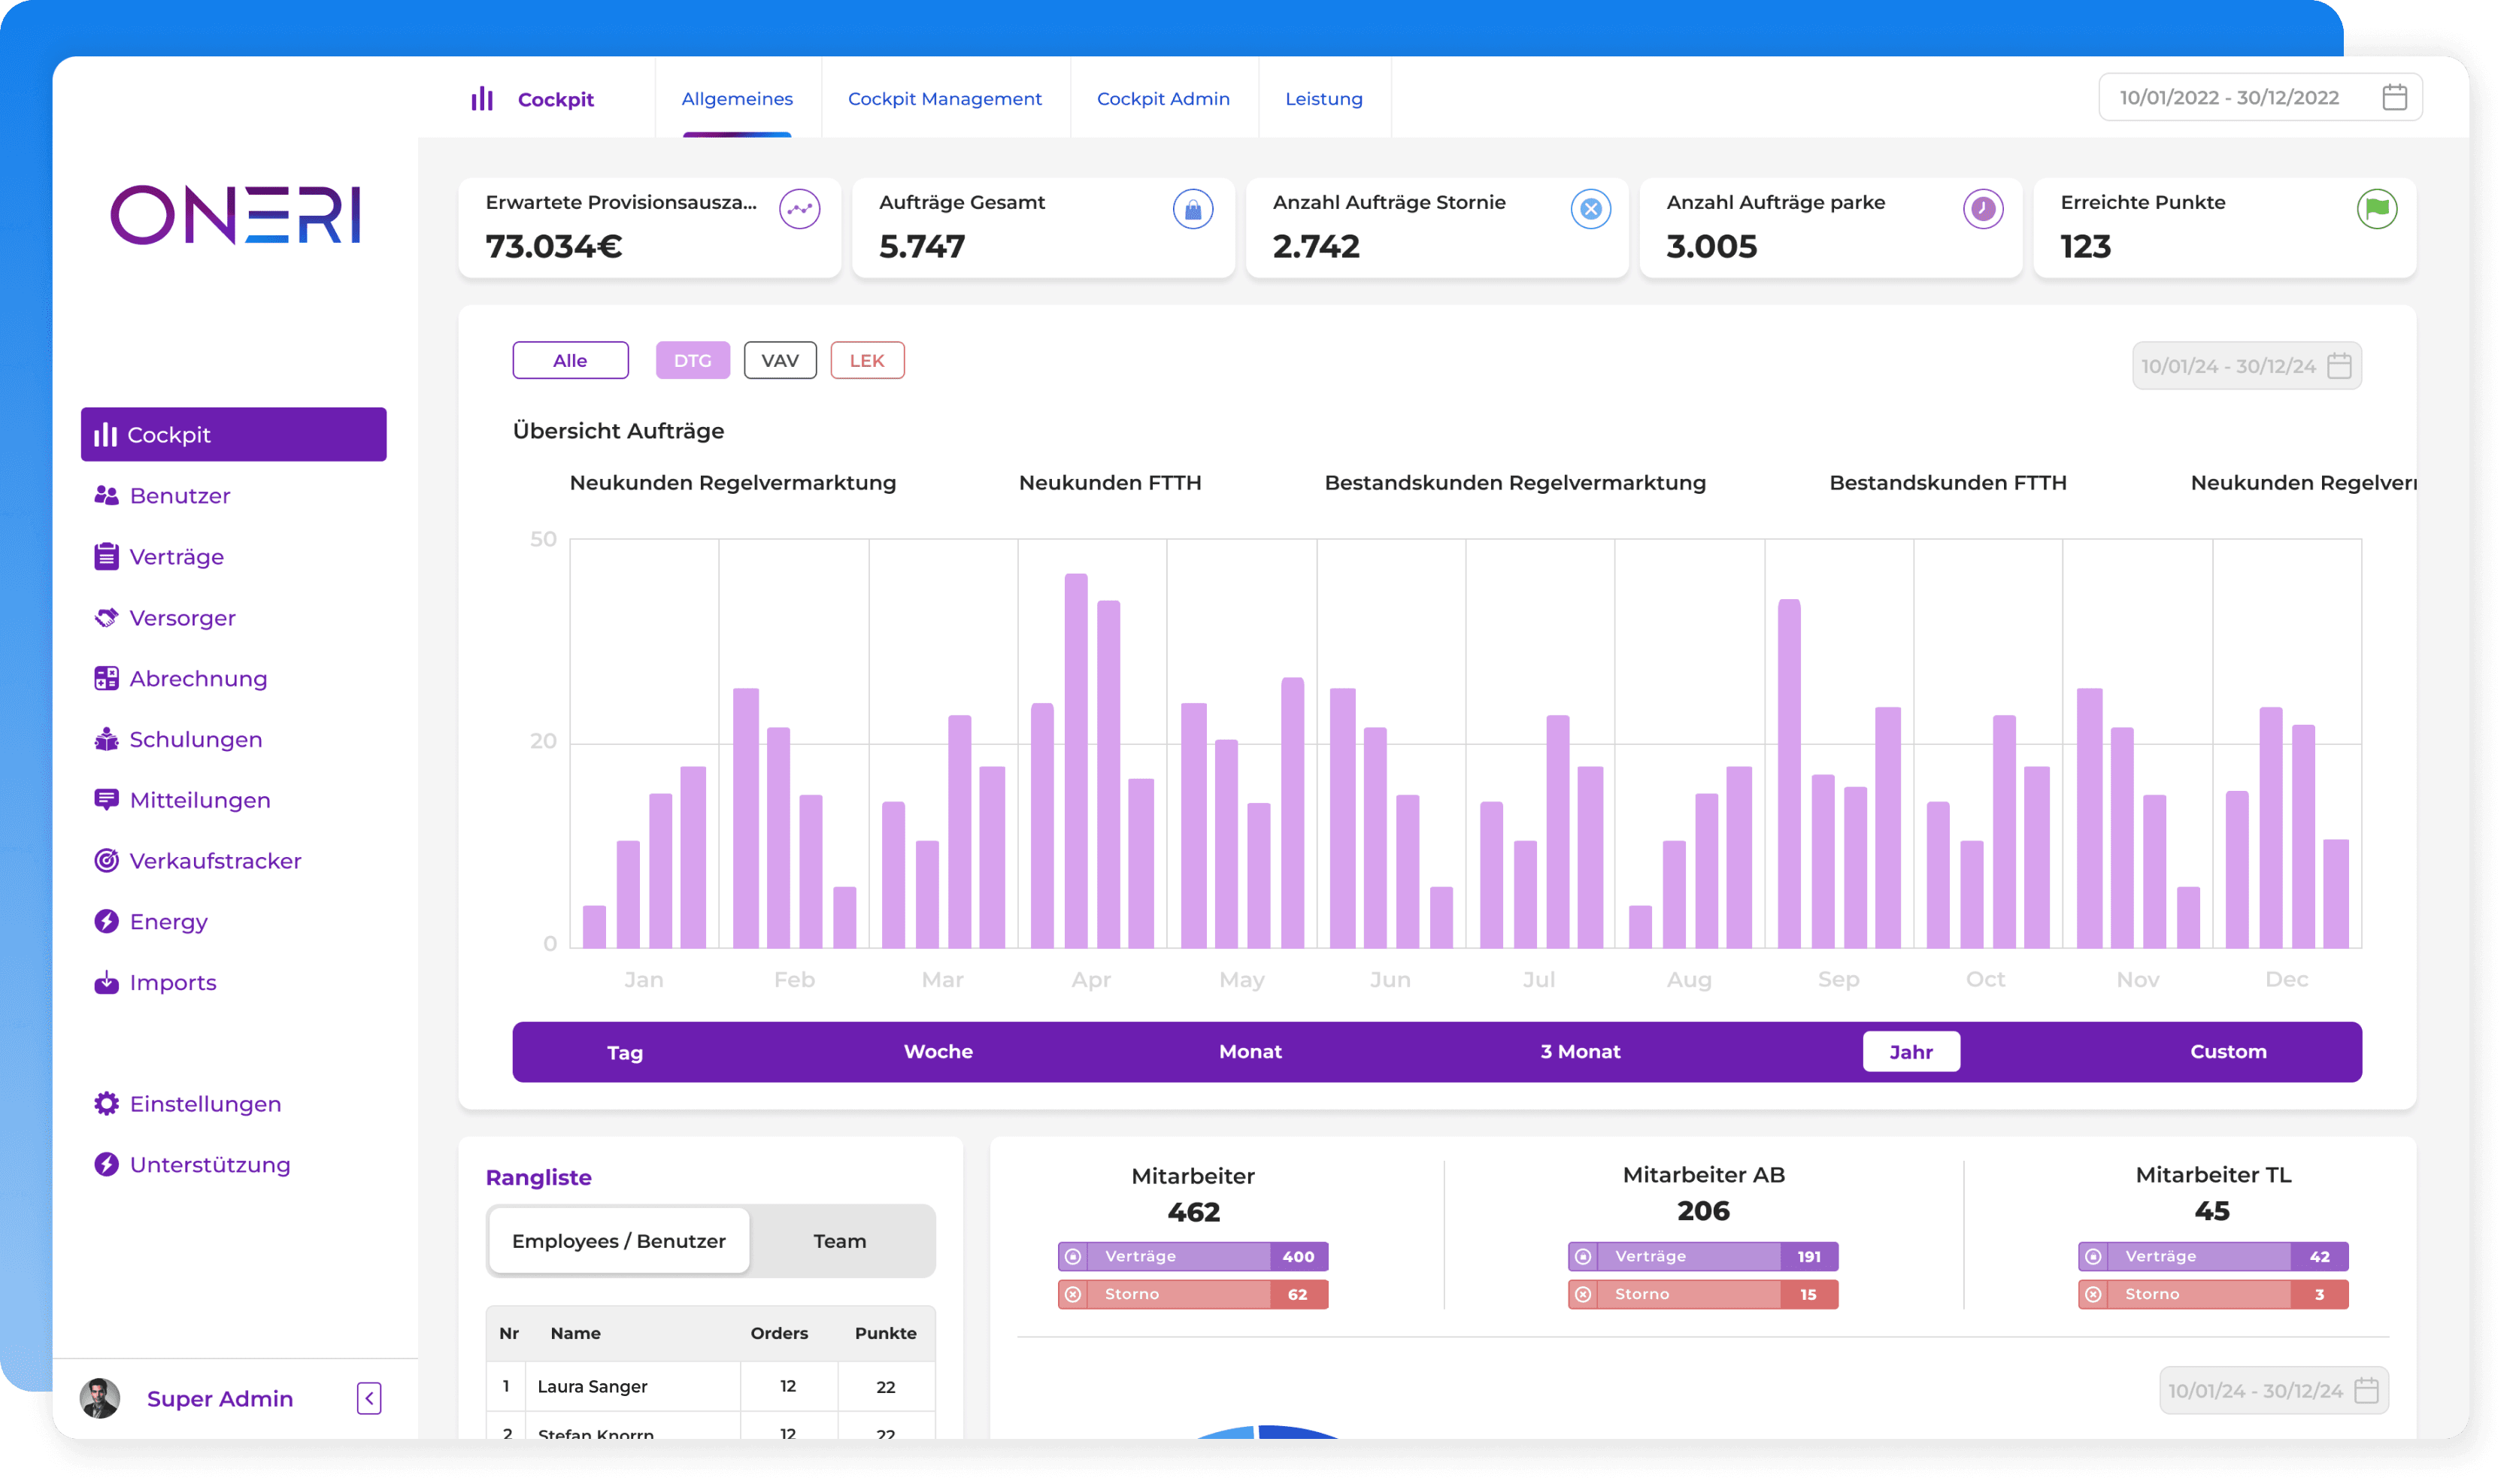Toggle the VAV filter chip
This screenshot has height=1484, width=2513.
780,361
